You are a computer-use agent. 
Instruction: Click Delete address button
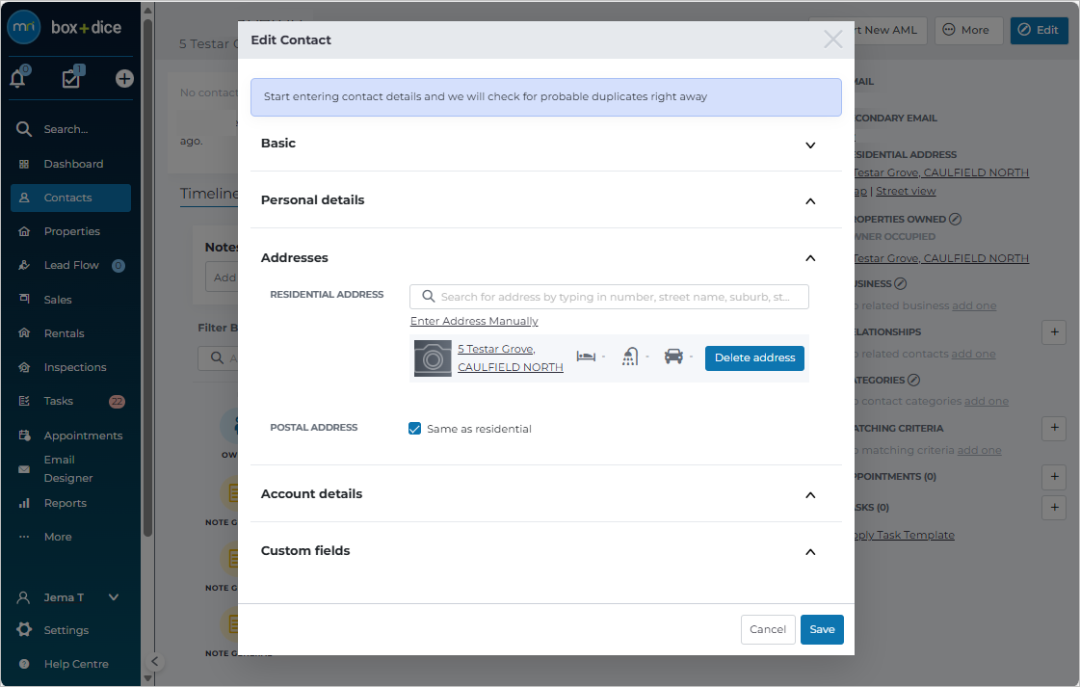click(754, 358)
